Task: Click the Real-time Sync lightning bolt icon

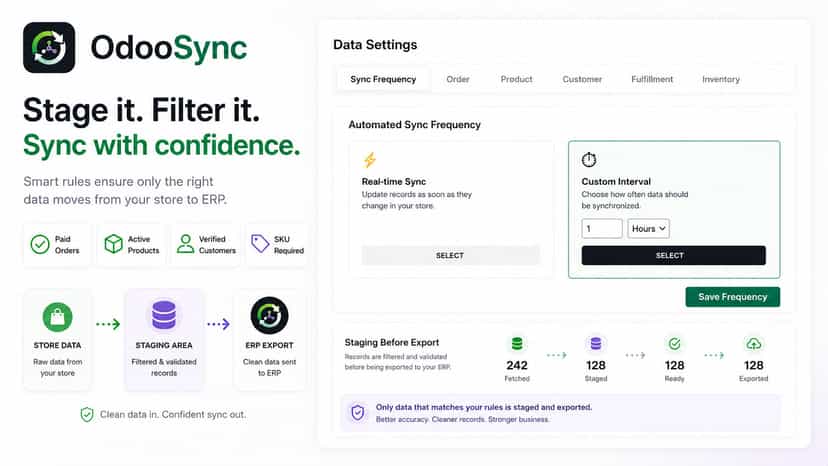Action: click(370, 160)
